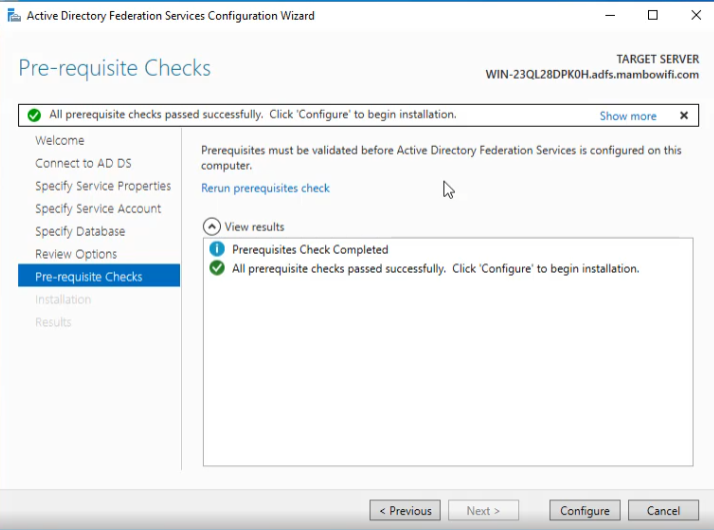Minimize the wizard window
The width and height of the screenshot is (714, 530).
[610, 15]
